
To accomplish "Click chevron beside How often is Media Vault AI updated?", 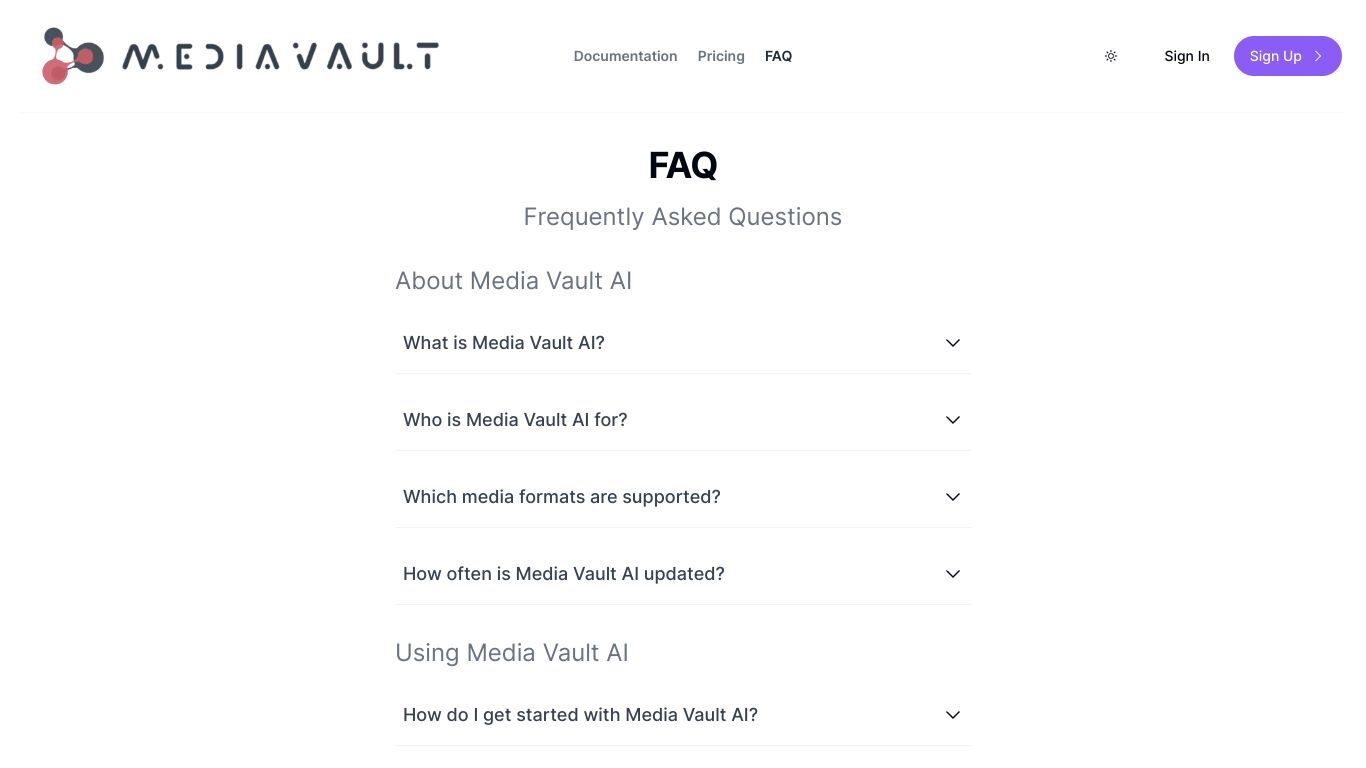I will pos(953,574).
